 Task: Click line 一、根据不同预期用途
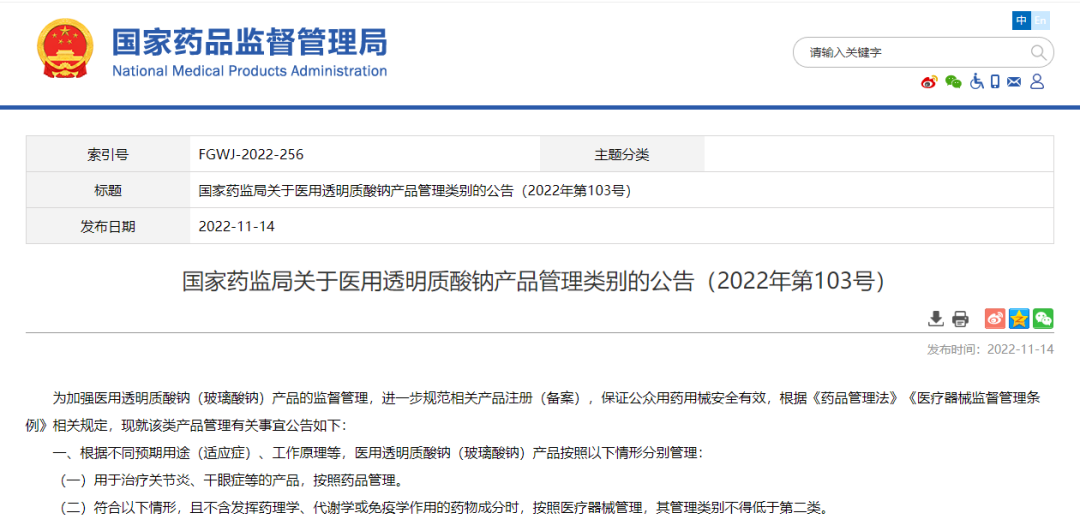pyautogui.click(x=378, y=454)
